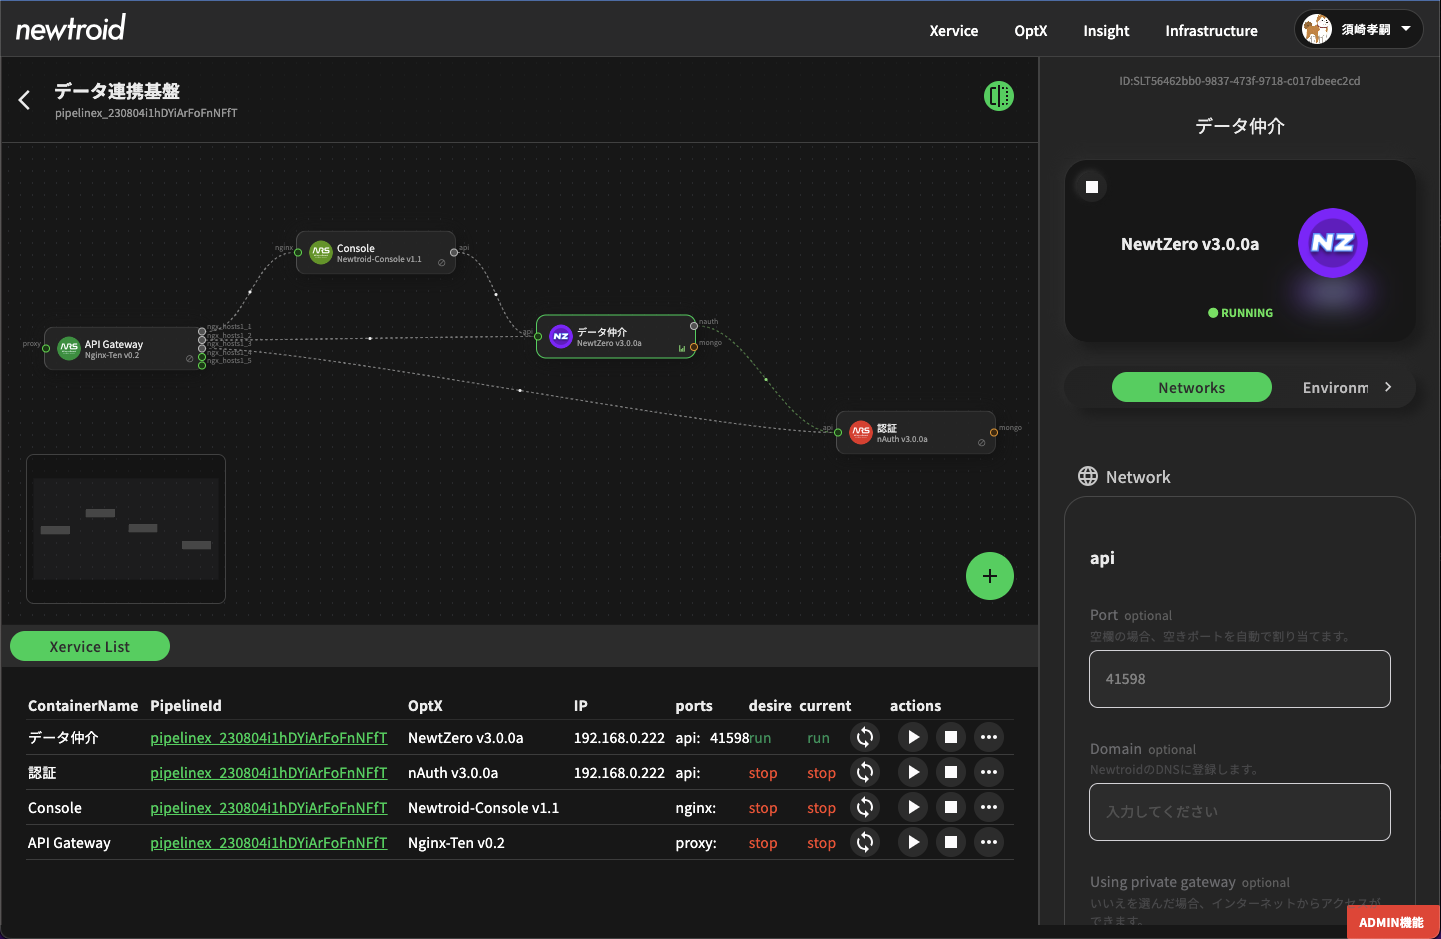
Task: Start the Console container
Action: pyautogui.click(x=913, y=807)
